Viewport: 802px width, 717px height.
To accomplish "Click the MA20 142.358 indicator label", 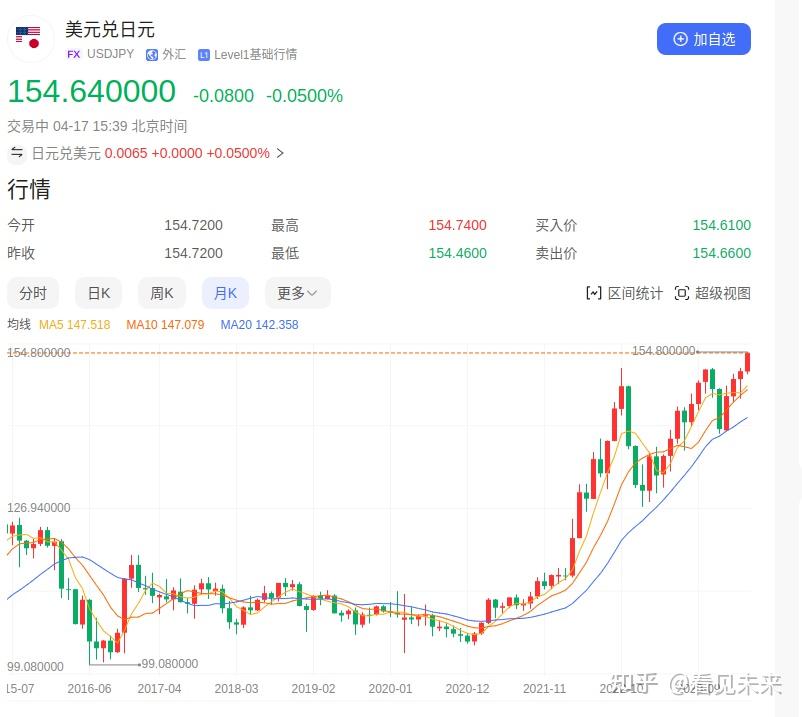I will pyautogui.click(x=259, y=325).
